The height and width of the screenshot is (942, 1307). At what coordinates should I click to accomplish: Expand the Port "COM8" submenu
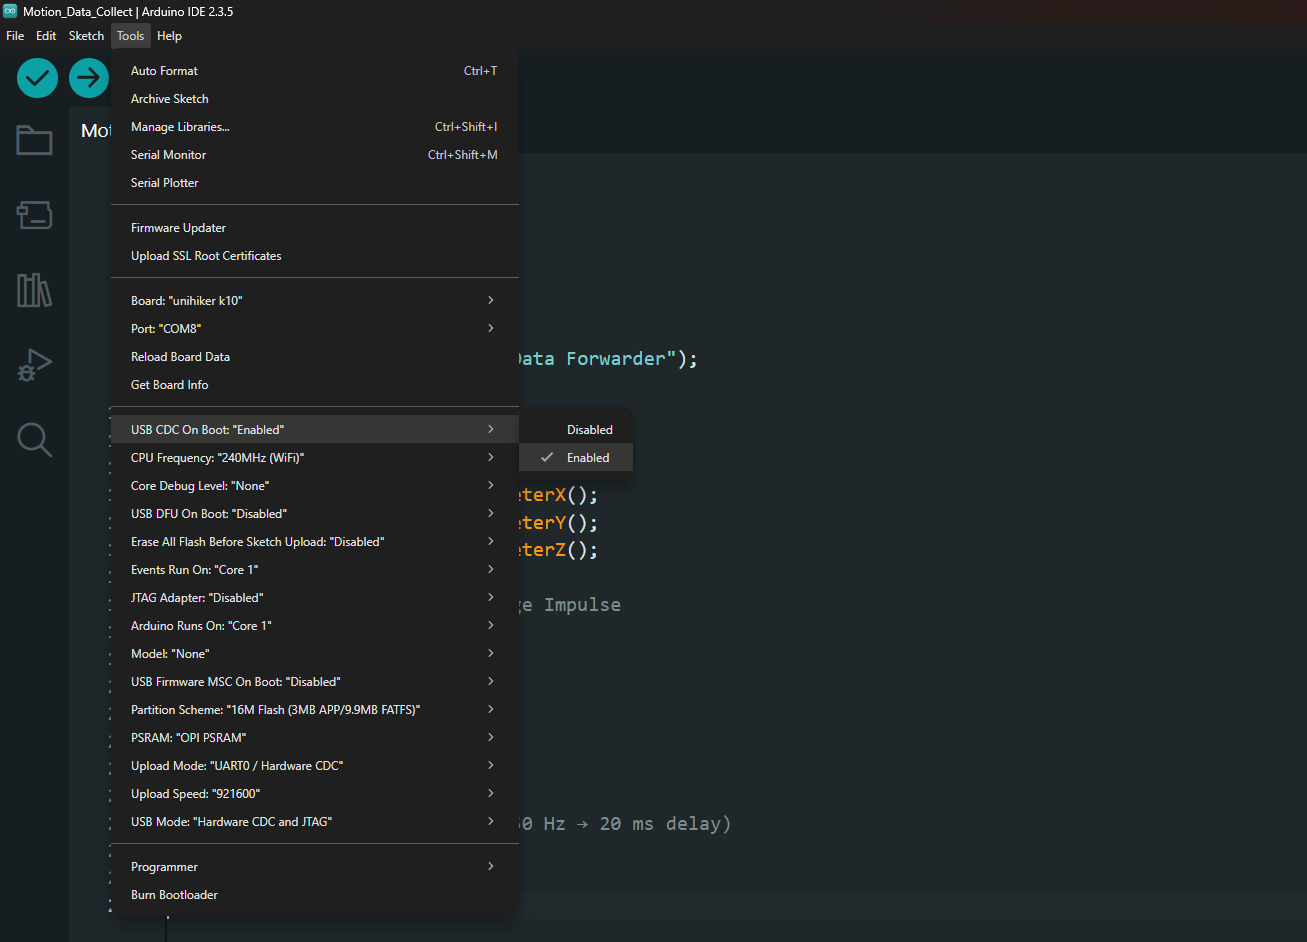314,329
